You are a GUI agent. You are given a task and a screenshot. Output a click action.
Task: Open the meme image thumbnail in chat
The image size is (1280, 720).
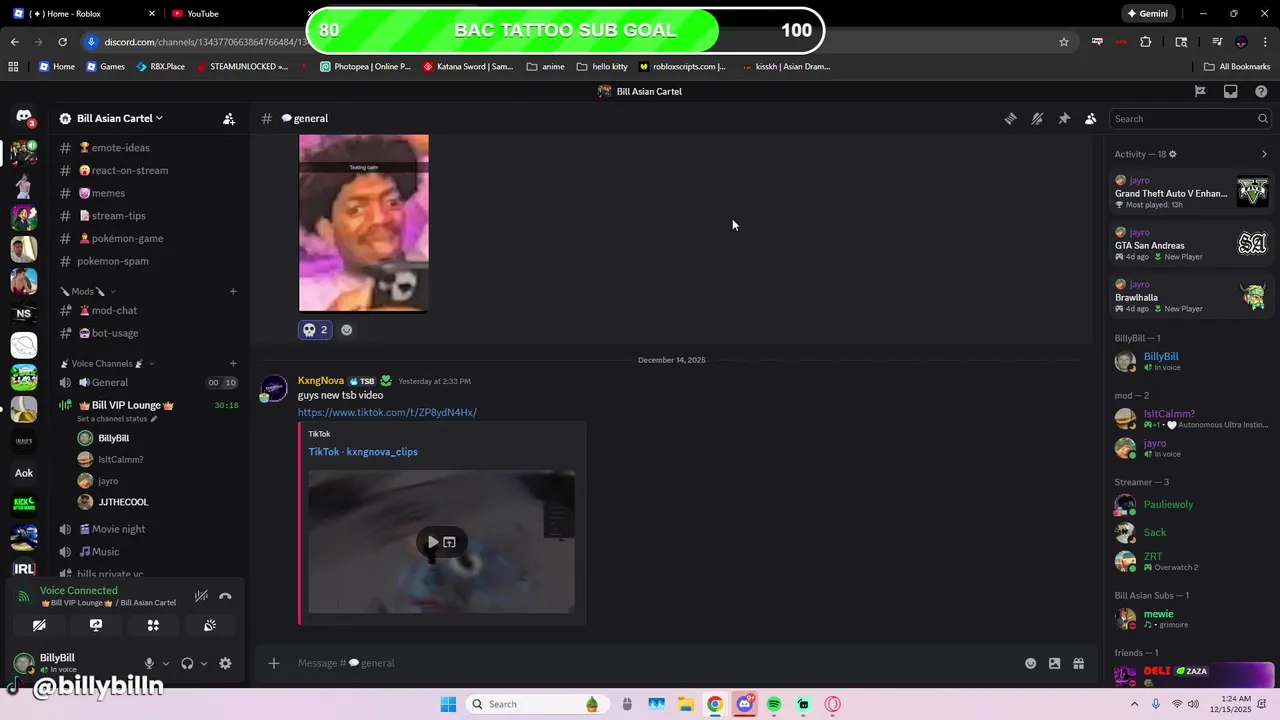pos(364,223)
